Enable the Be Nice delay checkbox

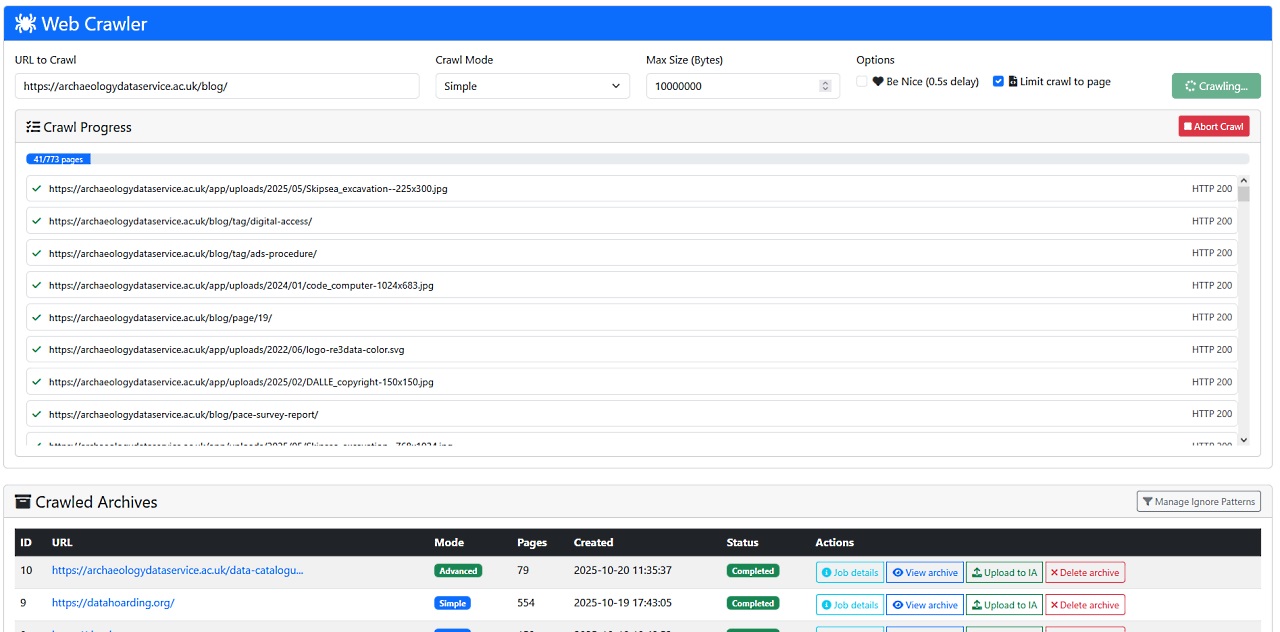pos(863,82)
